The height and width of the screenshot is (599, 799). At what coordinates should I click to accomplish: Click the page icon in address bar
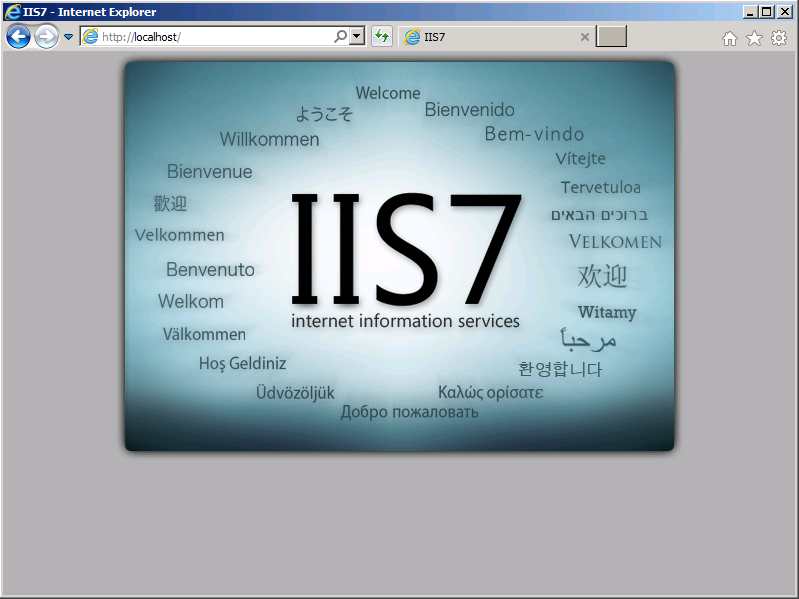tap(90, 36)
